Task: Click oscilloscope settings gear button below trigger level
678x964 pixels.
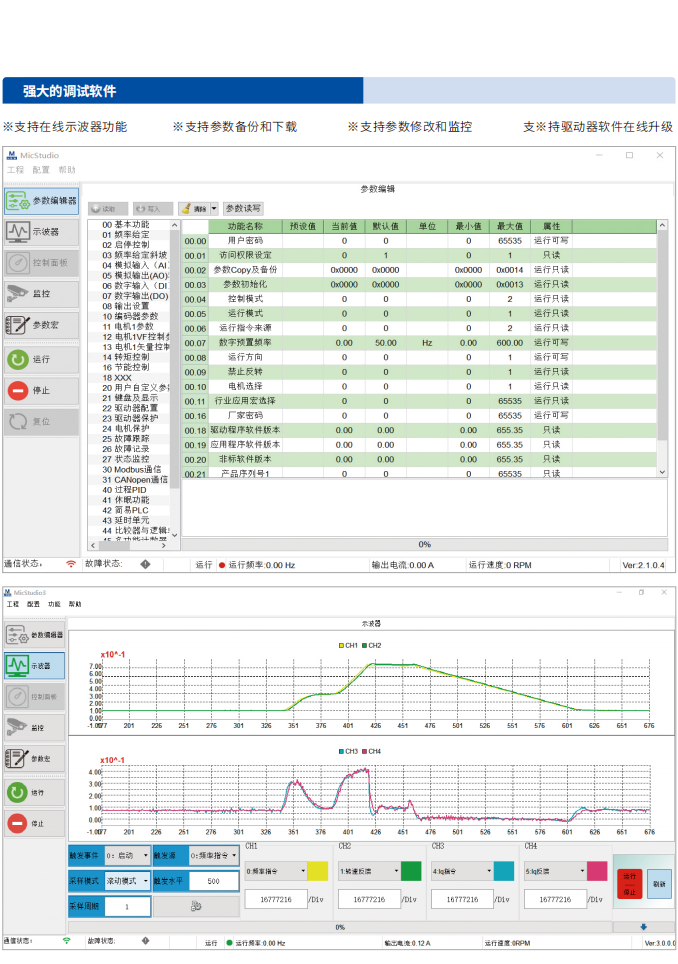Action: [196, 906]
